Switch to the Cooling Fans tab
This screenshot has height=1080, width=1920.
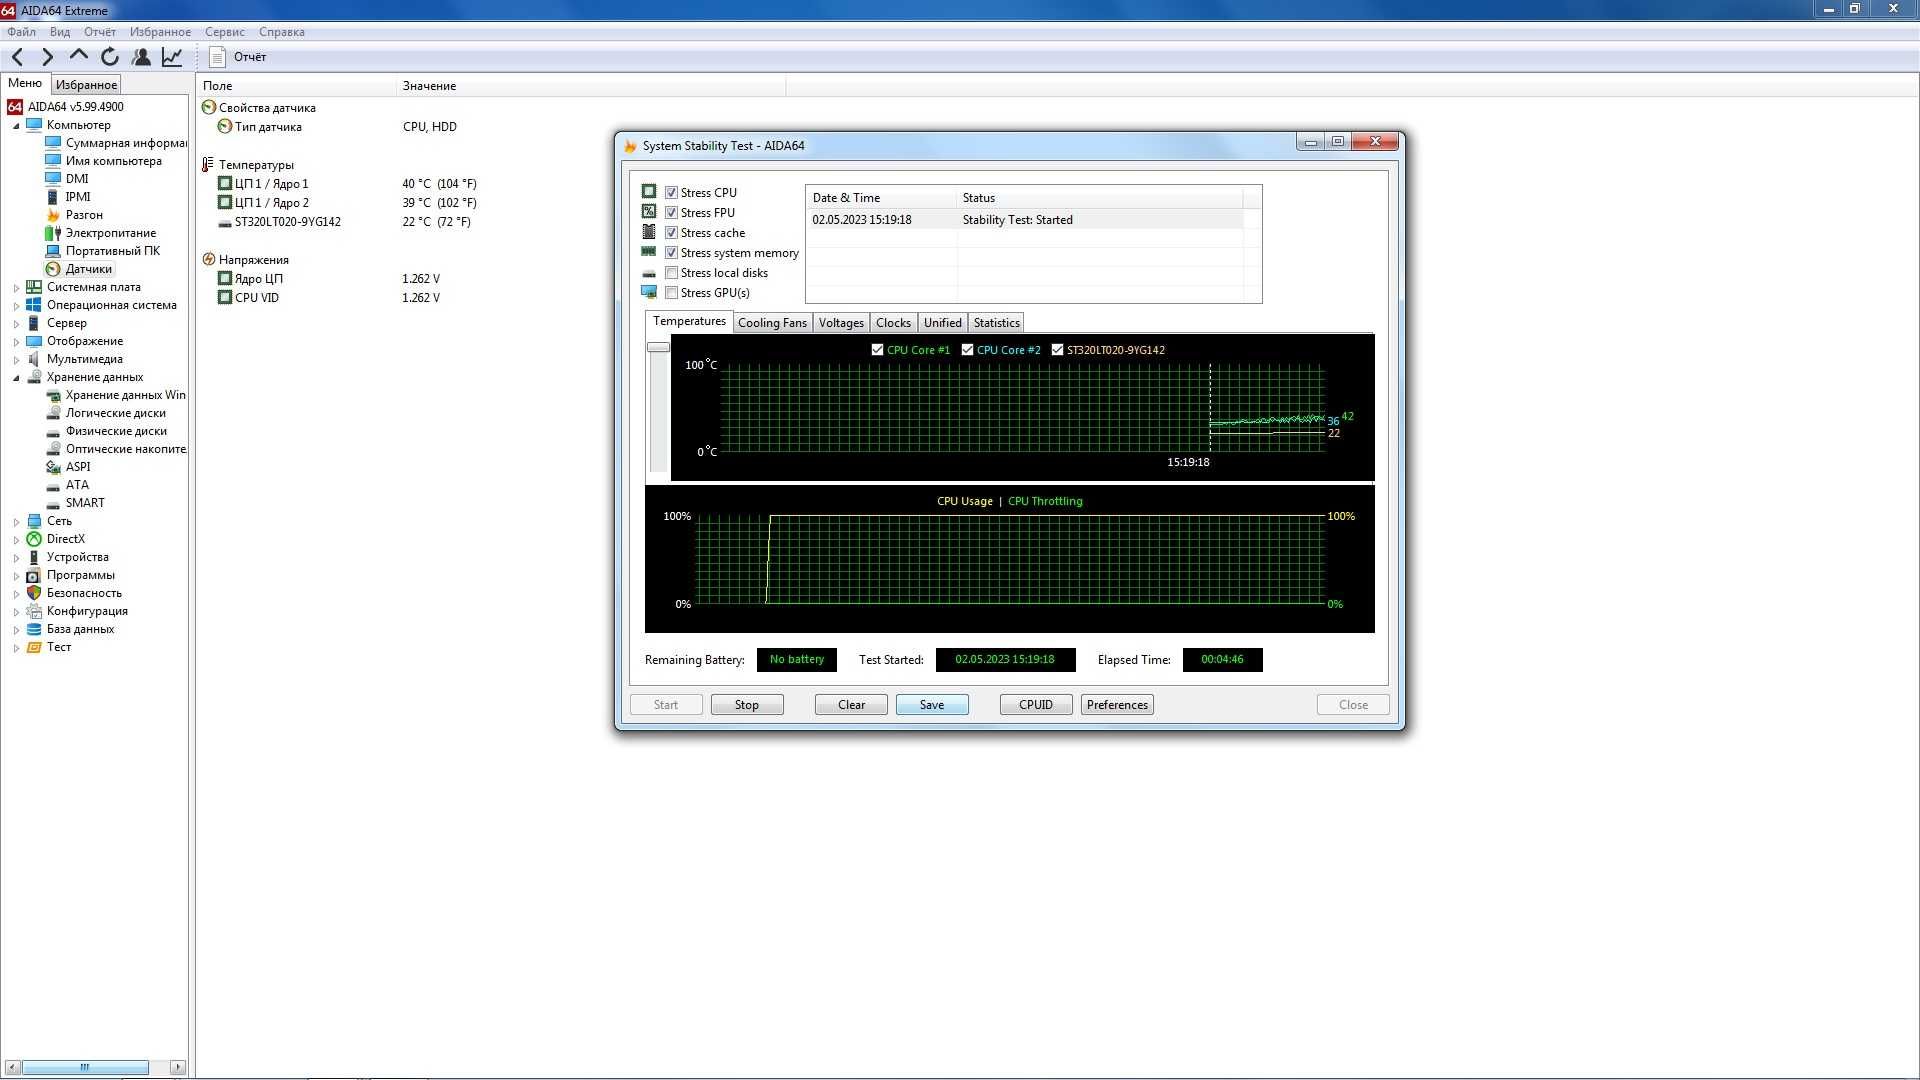click(x=772, y=323)
